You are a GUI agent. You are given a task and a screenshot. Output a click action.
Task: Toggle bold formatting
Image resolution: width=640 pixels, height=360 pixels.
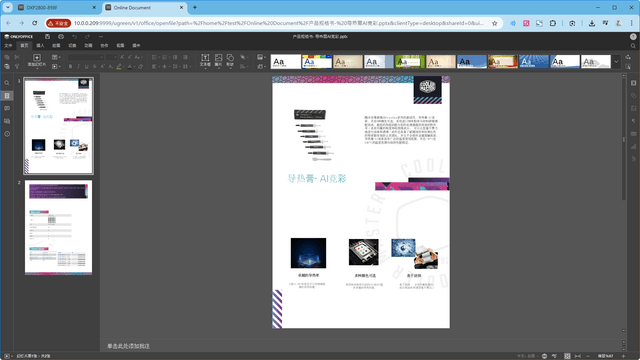(x=70, y=66)
